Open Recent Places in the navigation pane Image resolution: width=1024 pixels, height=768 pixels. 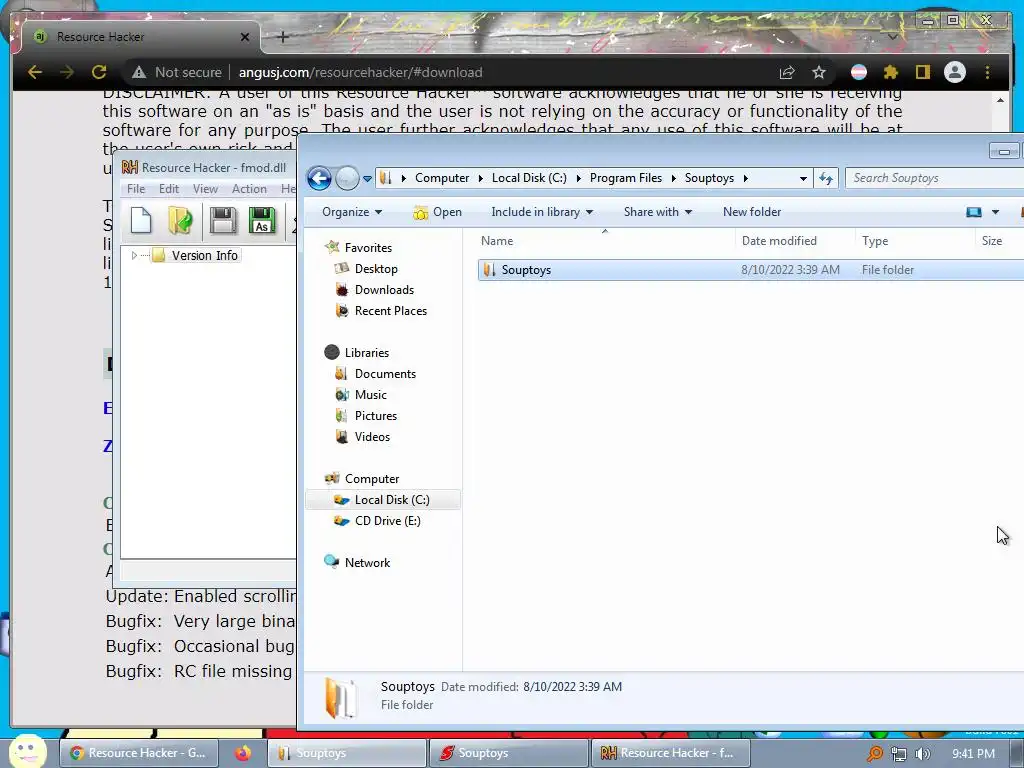[391, 311]
